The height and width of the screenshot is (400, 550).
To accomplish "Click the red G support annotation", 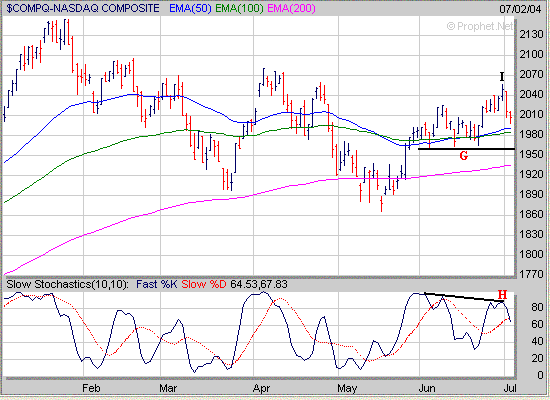I will 464,155.
